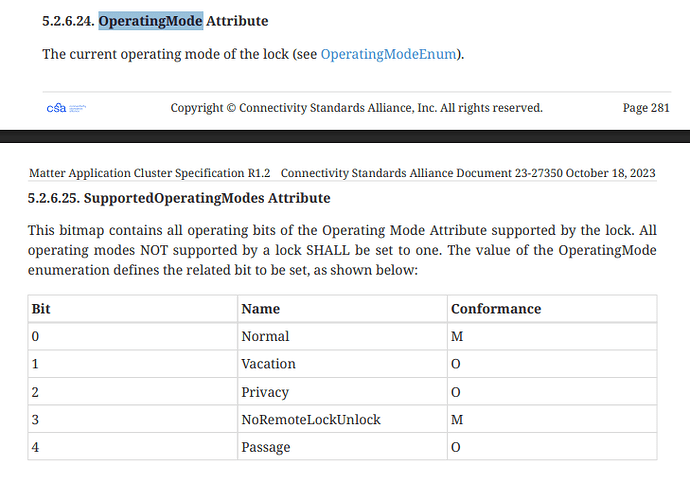Click the CSA logo in the page footer
Viewport: 690px width, 482px height.
pos(65,108)
